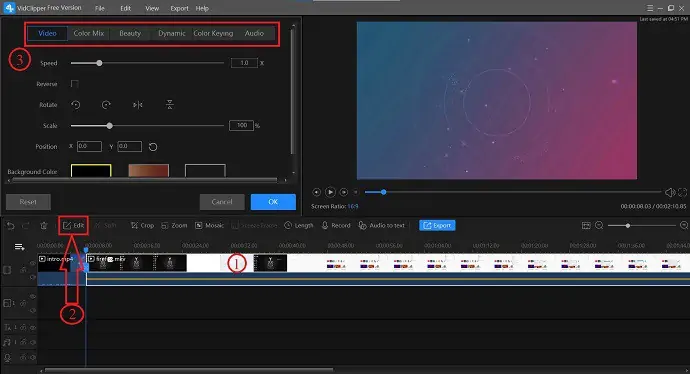690x374 pixels.
Task: Mute the preview with the speaker icon
Action: pos(670,192)
